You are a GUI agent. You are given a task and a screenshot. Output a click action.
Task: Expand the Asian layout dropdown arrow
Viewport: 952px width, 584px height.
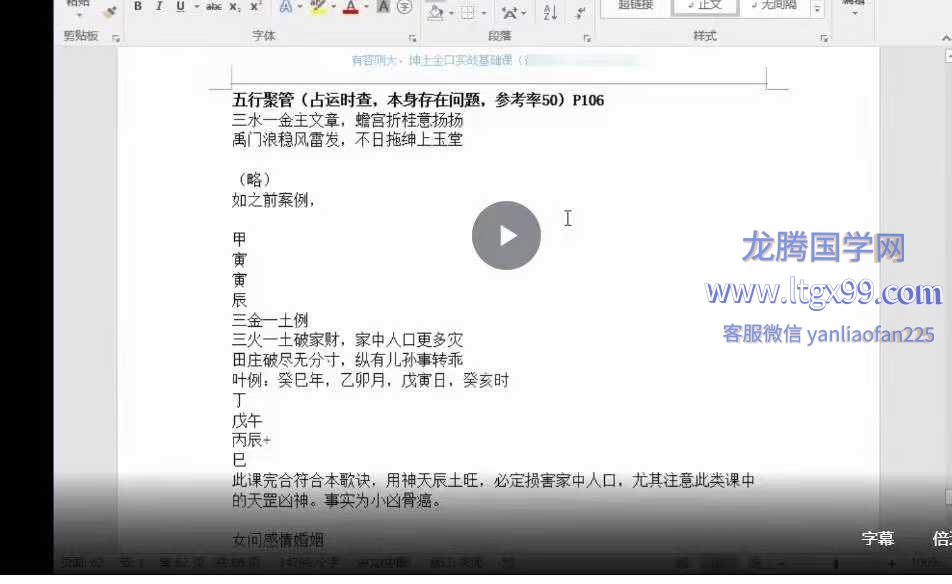coord(525,13)
